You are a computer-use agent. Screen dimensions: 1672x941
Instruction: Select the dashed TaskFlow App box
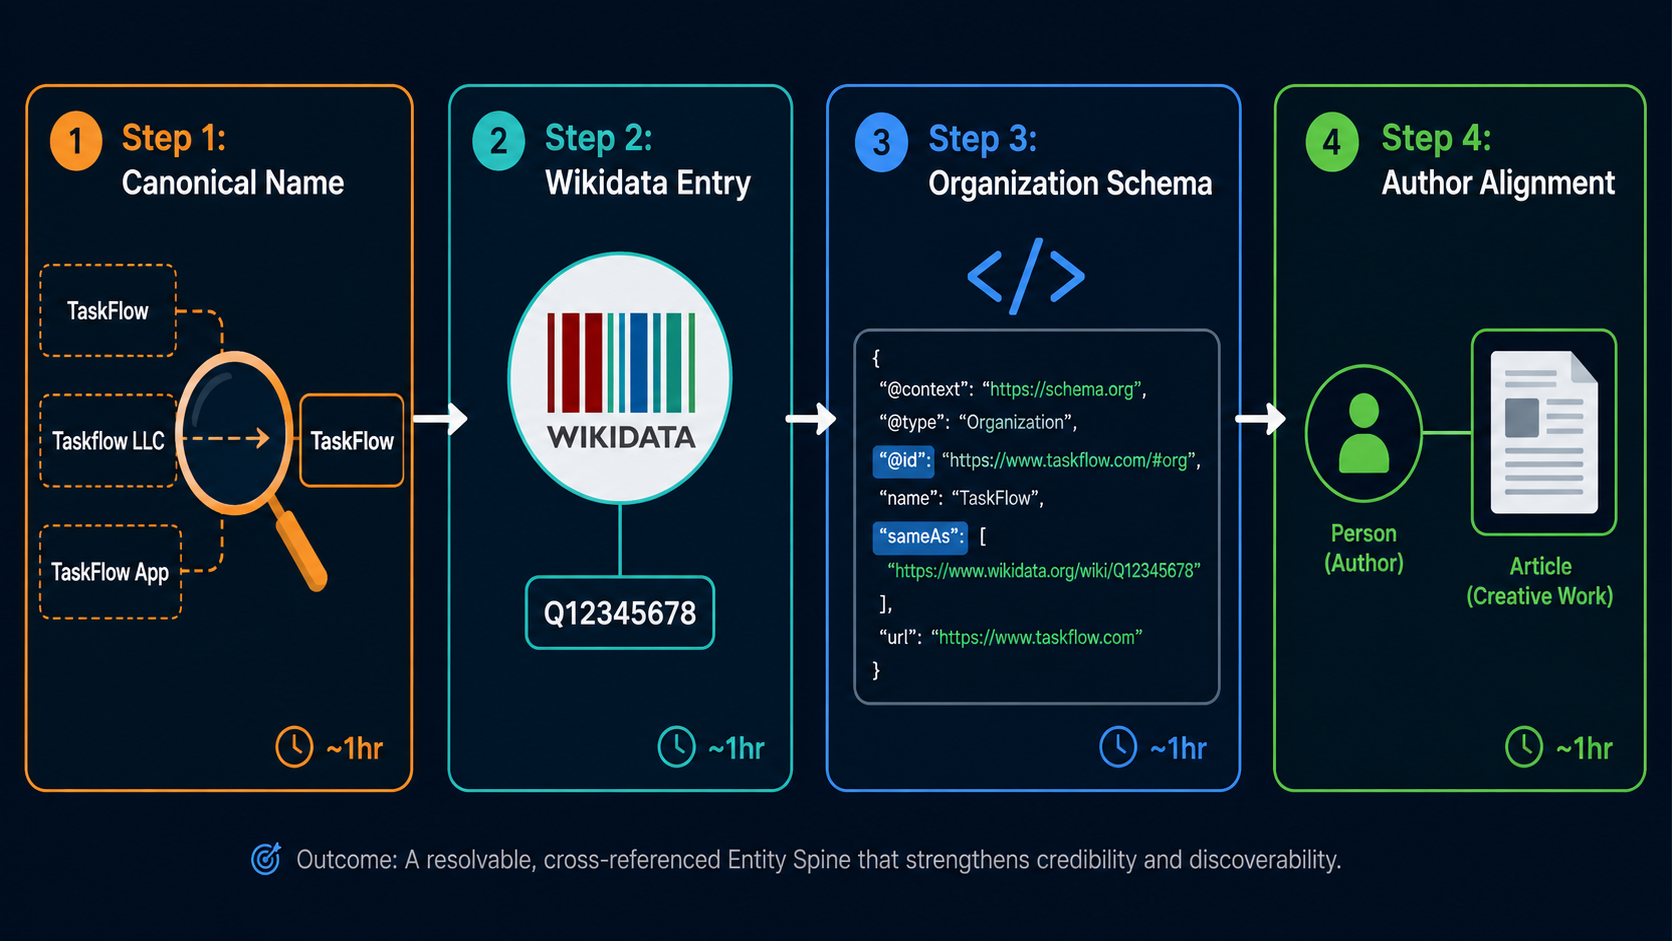110,572
